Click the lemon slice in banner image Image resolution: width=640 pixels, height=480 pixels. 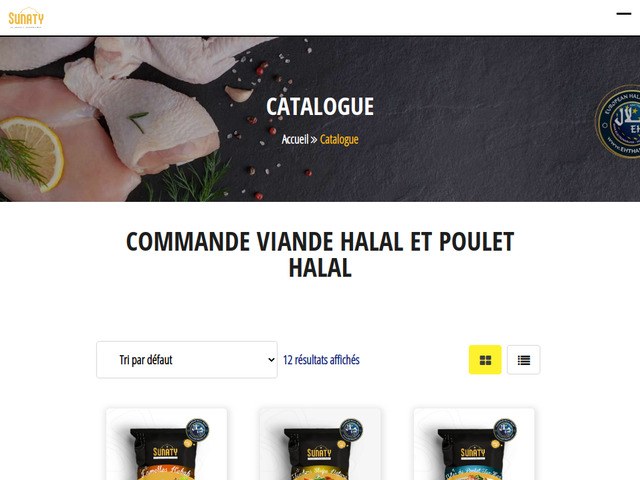click(32, 153)
